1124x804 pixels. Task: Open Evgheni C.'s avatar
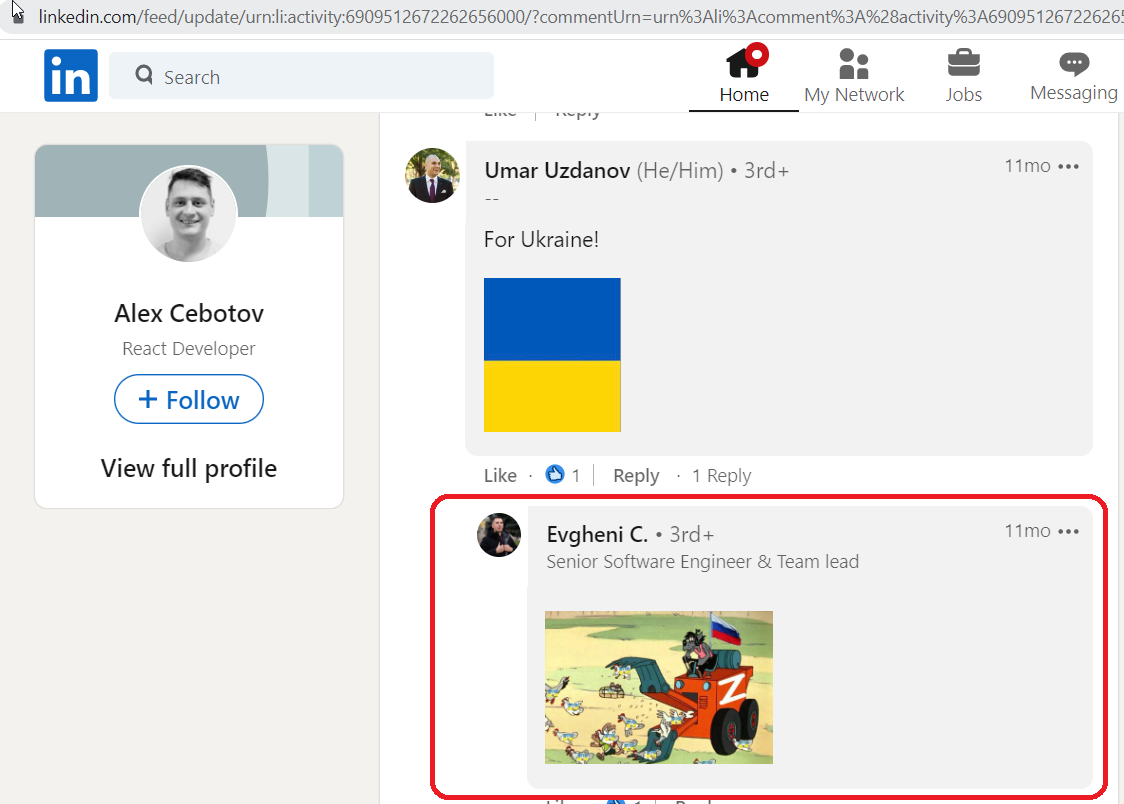[499, 535]
